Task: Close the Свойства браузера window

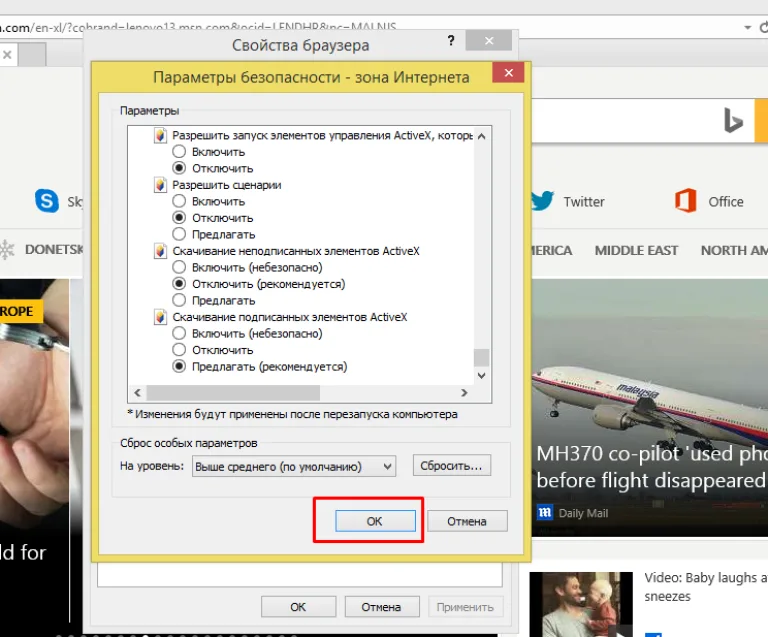Action: [489, 41]
